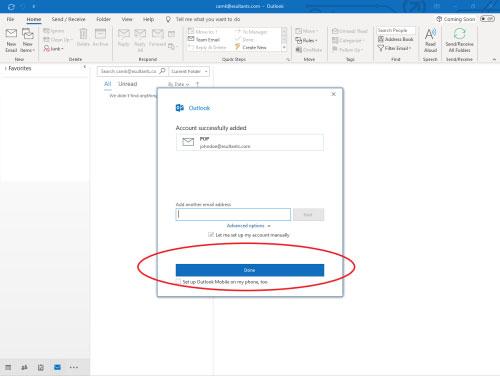Open the Help ribbon tab
The height and width of the screenshot is (376, 500).
(x=148, y=19)
